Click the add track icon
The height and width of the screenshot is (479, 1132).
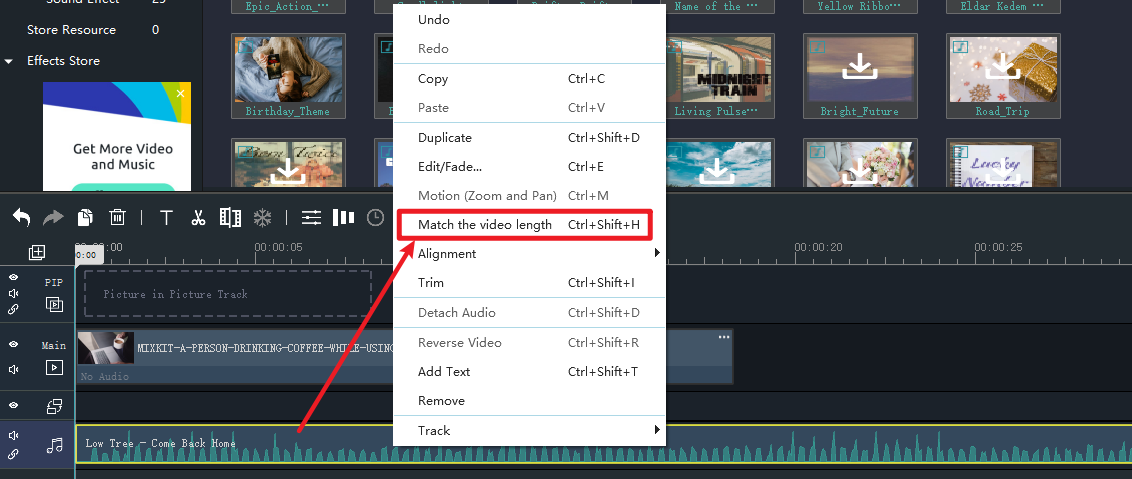click(x=37, y=252)
